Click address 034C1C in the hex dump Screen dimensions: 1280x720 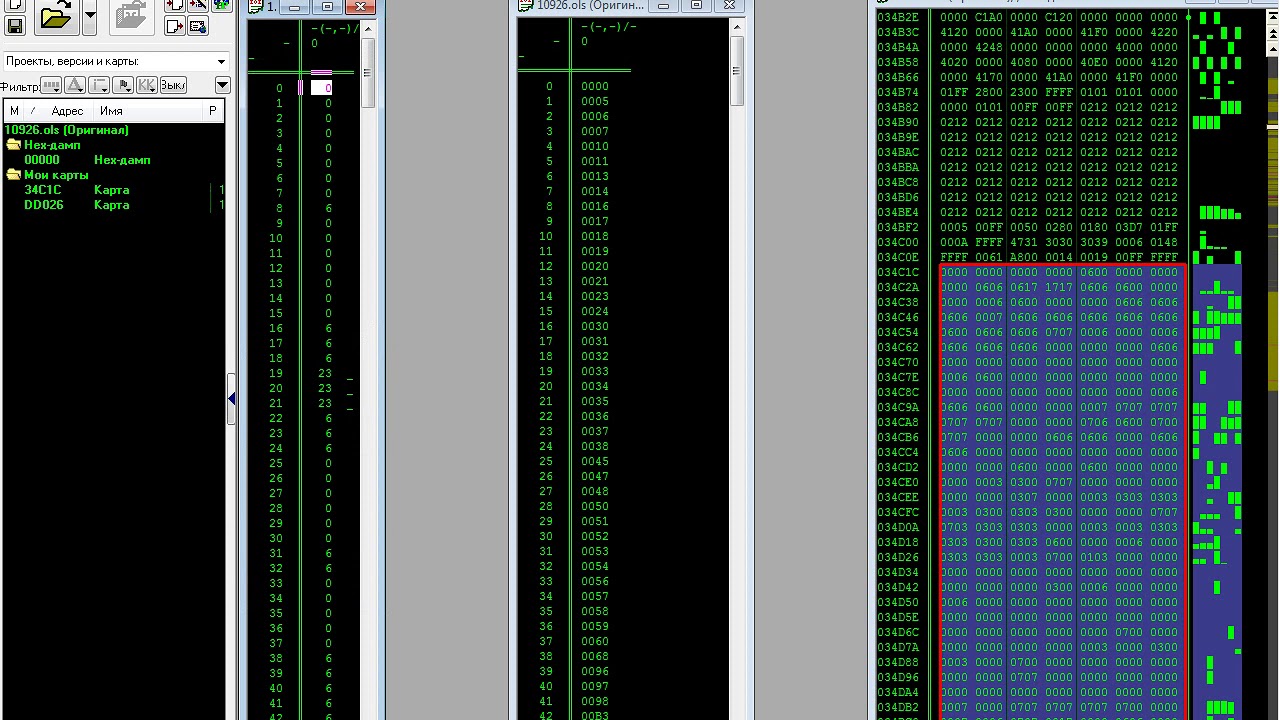[898, 272]
